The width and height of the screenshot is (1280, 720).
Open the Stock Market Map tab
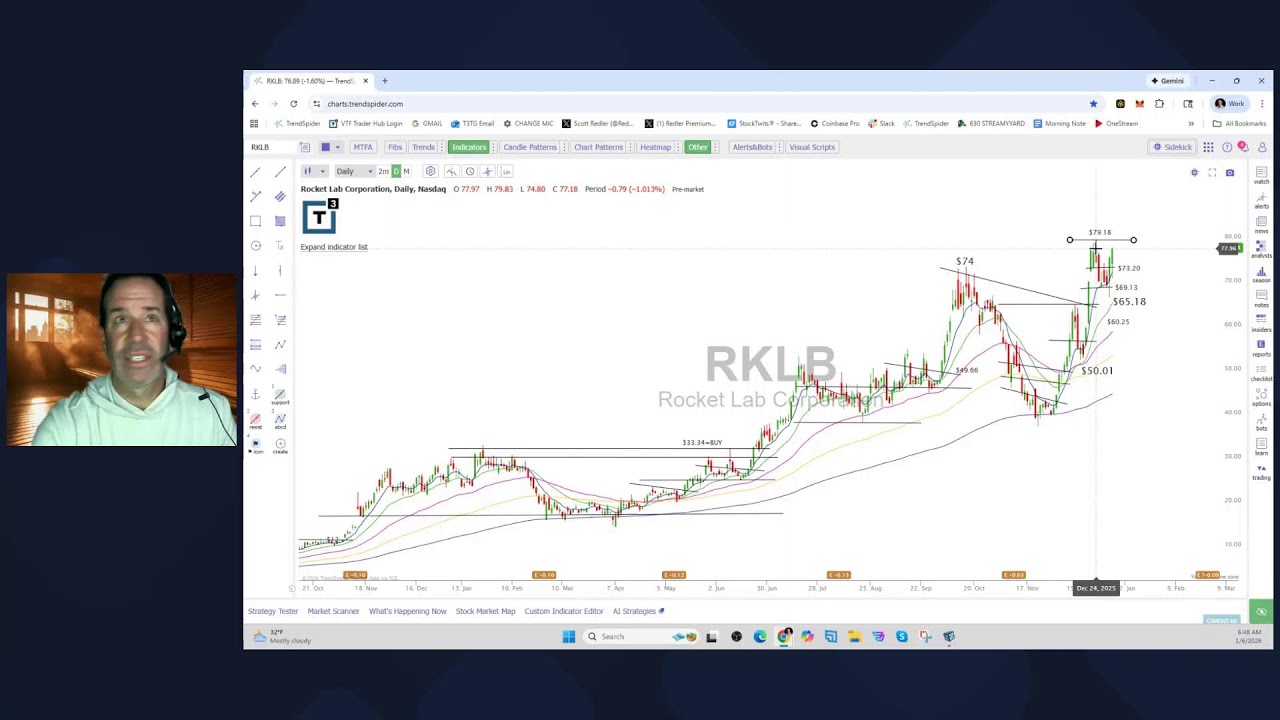click(x=485, y=611)
